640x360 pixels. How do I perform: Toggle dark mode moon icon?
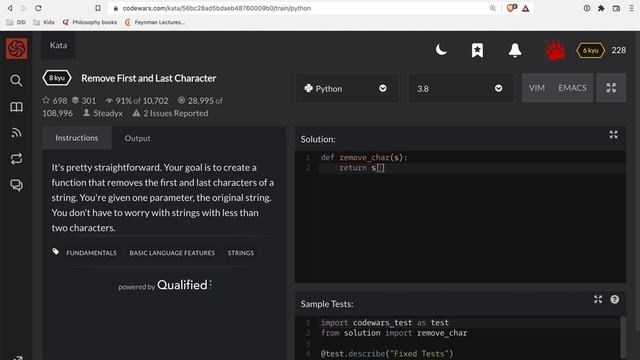tap(441, 50)
